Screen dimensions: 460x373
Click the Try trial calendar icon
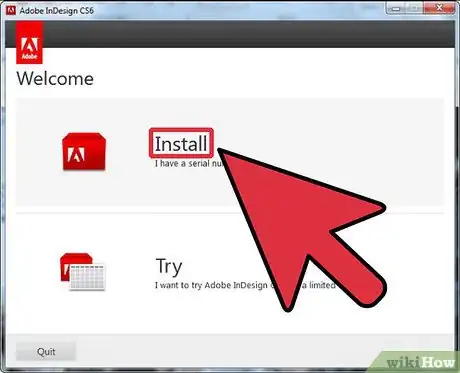(x=83, y=272)
